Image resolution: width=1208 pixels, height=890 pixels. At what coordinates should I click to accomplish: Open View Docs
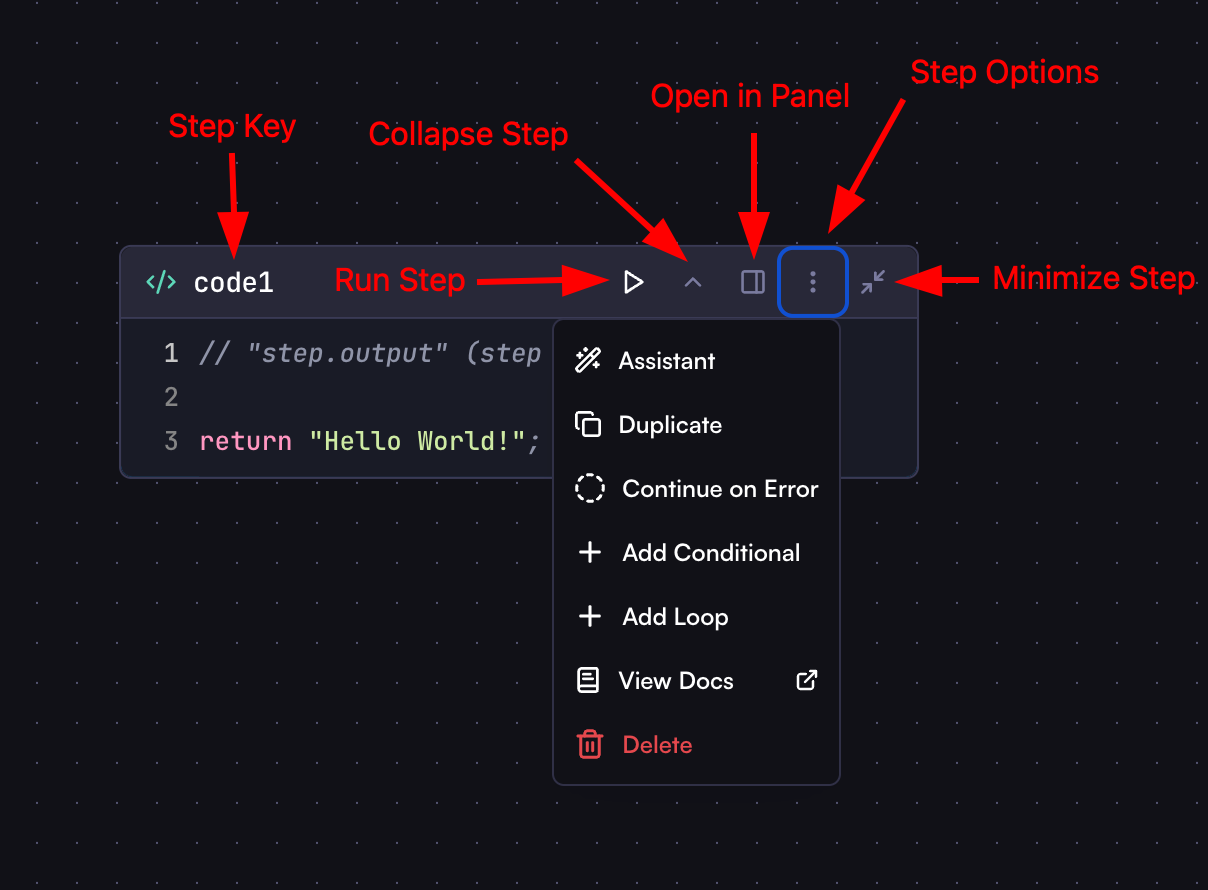pos(678,680)
